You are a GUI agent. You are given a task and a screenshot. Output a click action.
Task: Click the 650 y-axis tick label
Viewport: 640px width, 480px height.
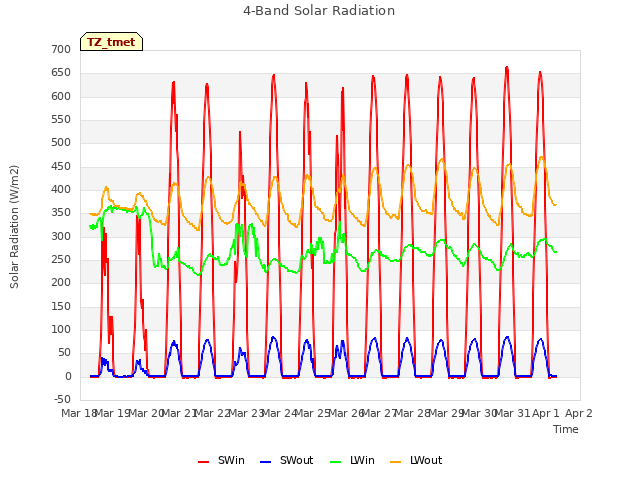pyautogui.click(x=61, y=73)
